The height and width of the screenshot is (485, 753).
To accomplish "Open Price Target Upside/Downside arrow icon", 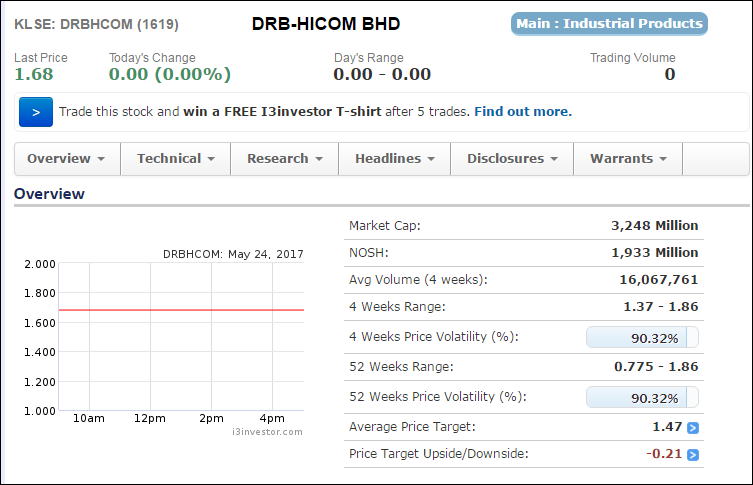I will (692, 454).
